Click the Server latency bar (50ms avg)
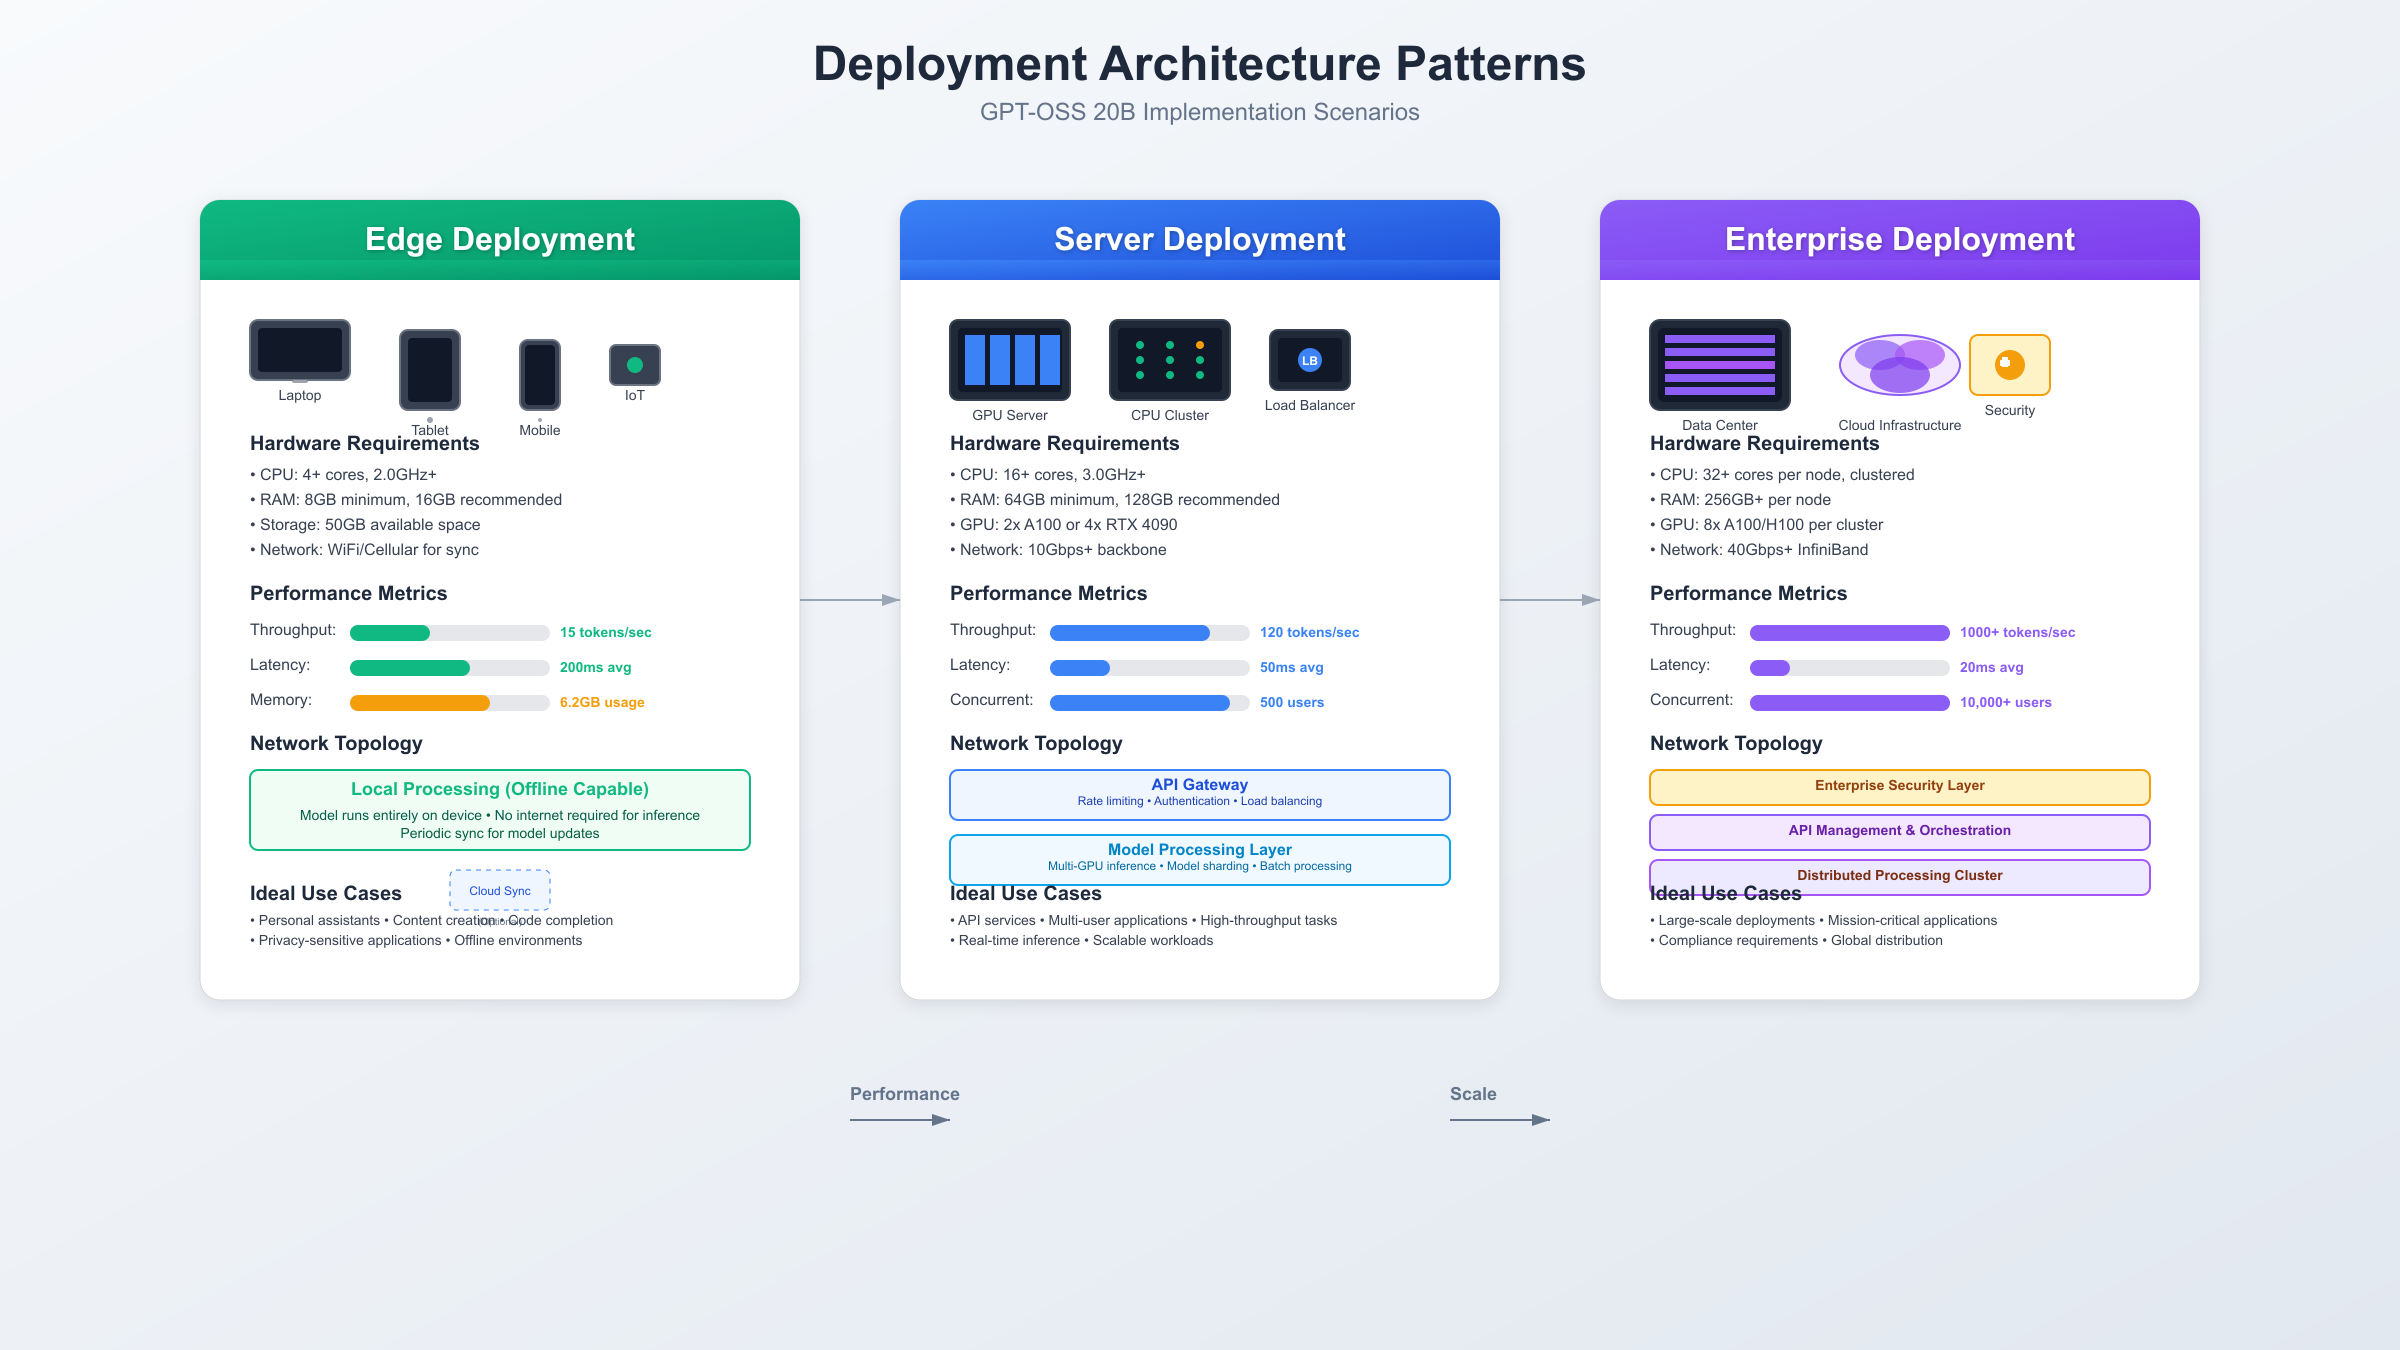Screen dimensions: 2400x1350 click(1150, 668)
